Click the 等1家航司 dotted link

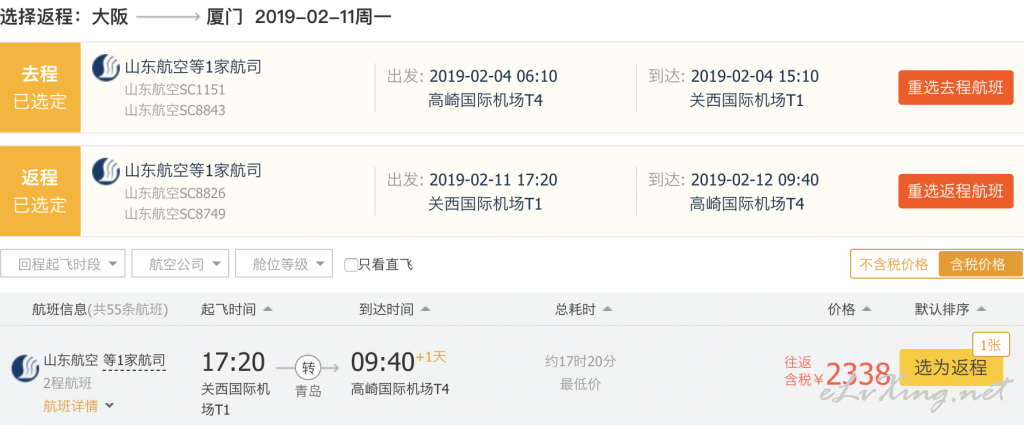(x=134, y=360)
